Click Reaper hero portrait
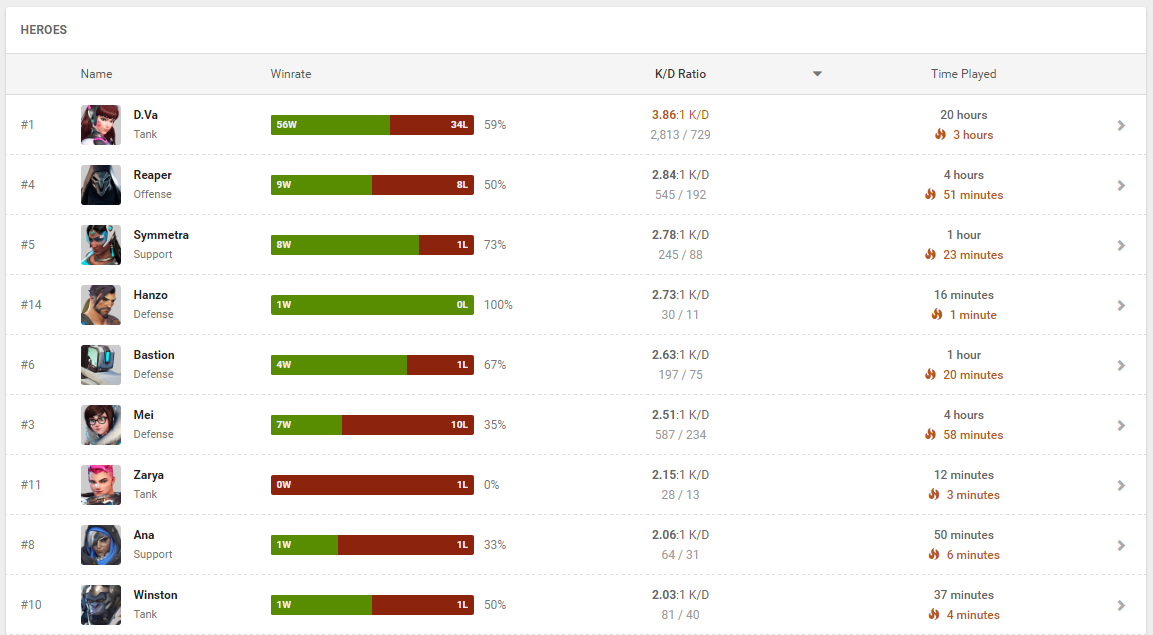This screenshot has width=1153, height=635. point(101,185)
